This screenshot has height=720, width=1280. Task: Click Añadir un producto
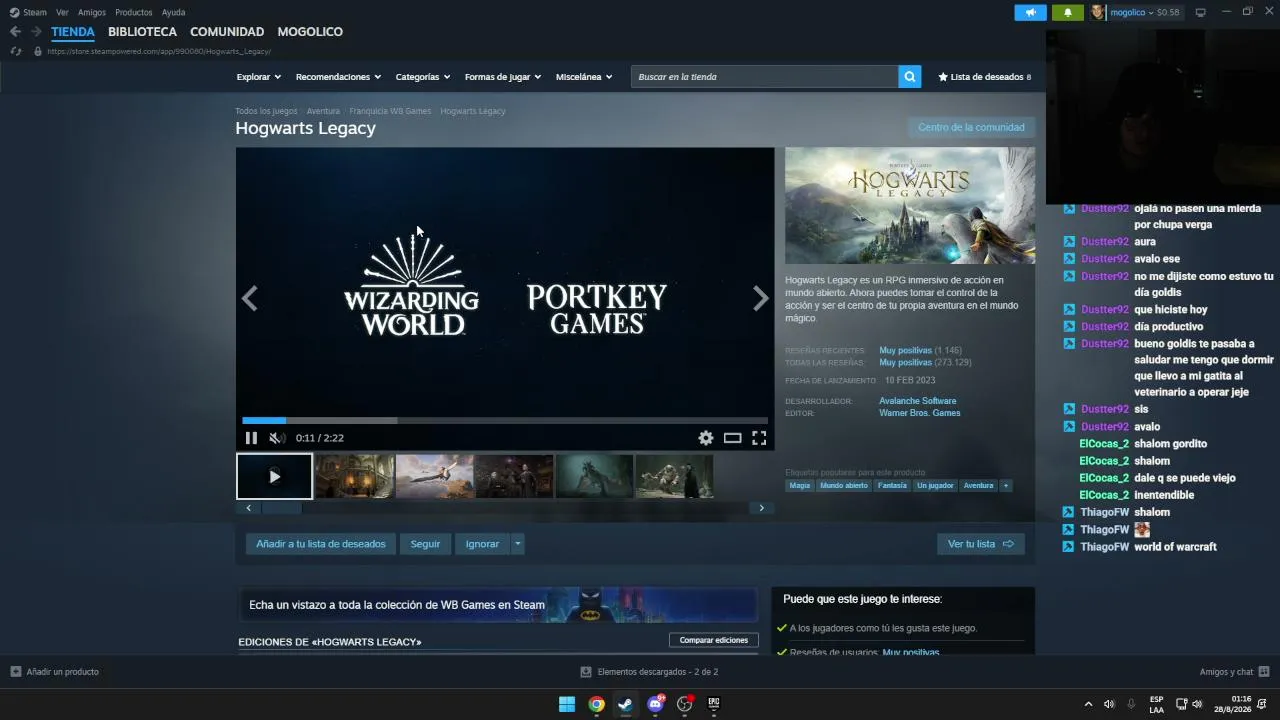point(55,672)
